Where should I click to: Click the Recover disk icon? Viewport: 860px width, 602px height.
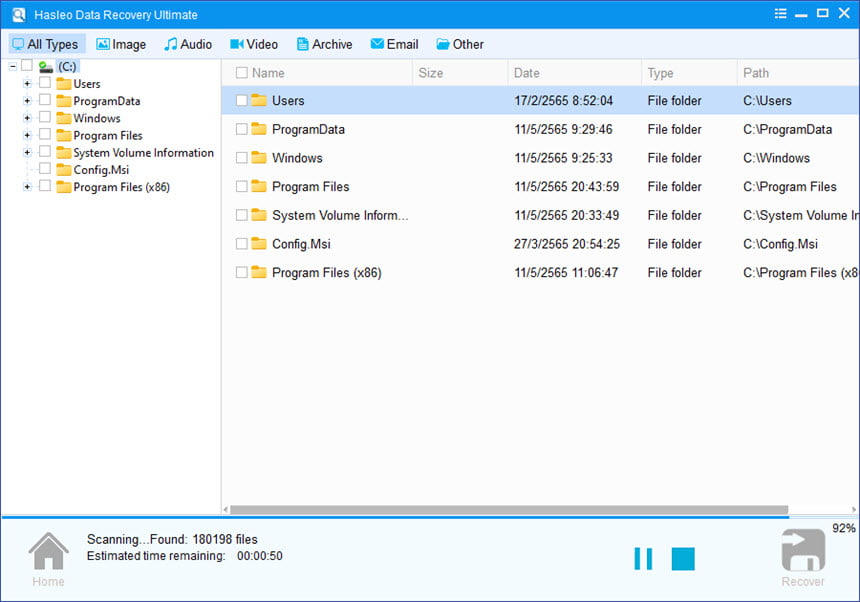[803, 550]
